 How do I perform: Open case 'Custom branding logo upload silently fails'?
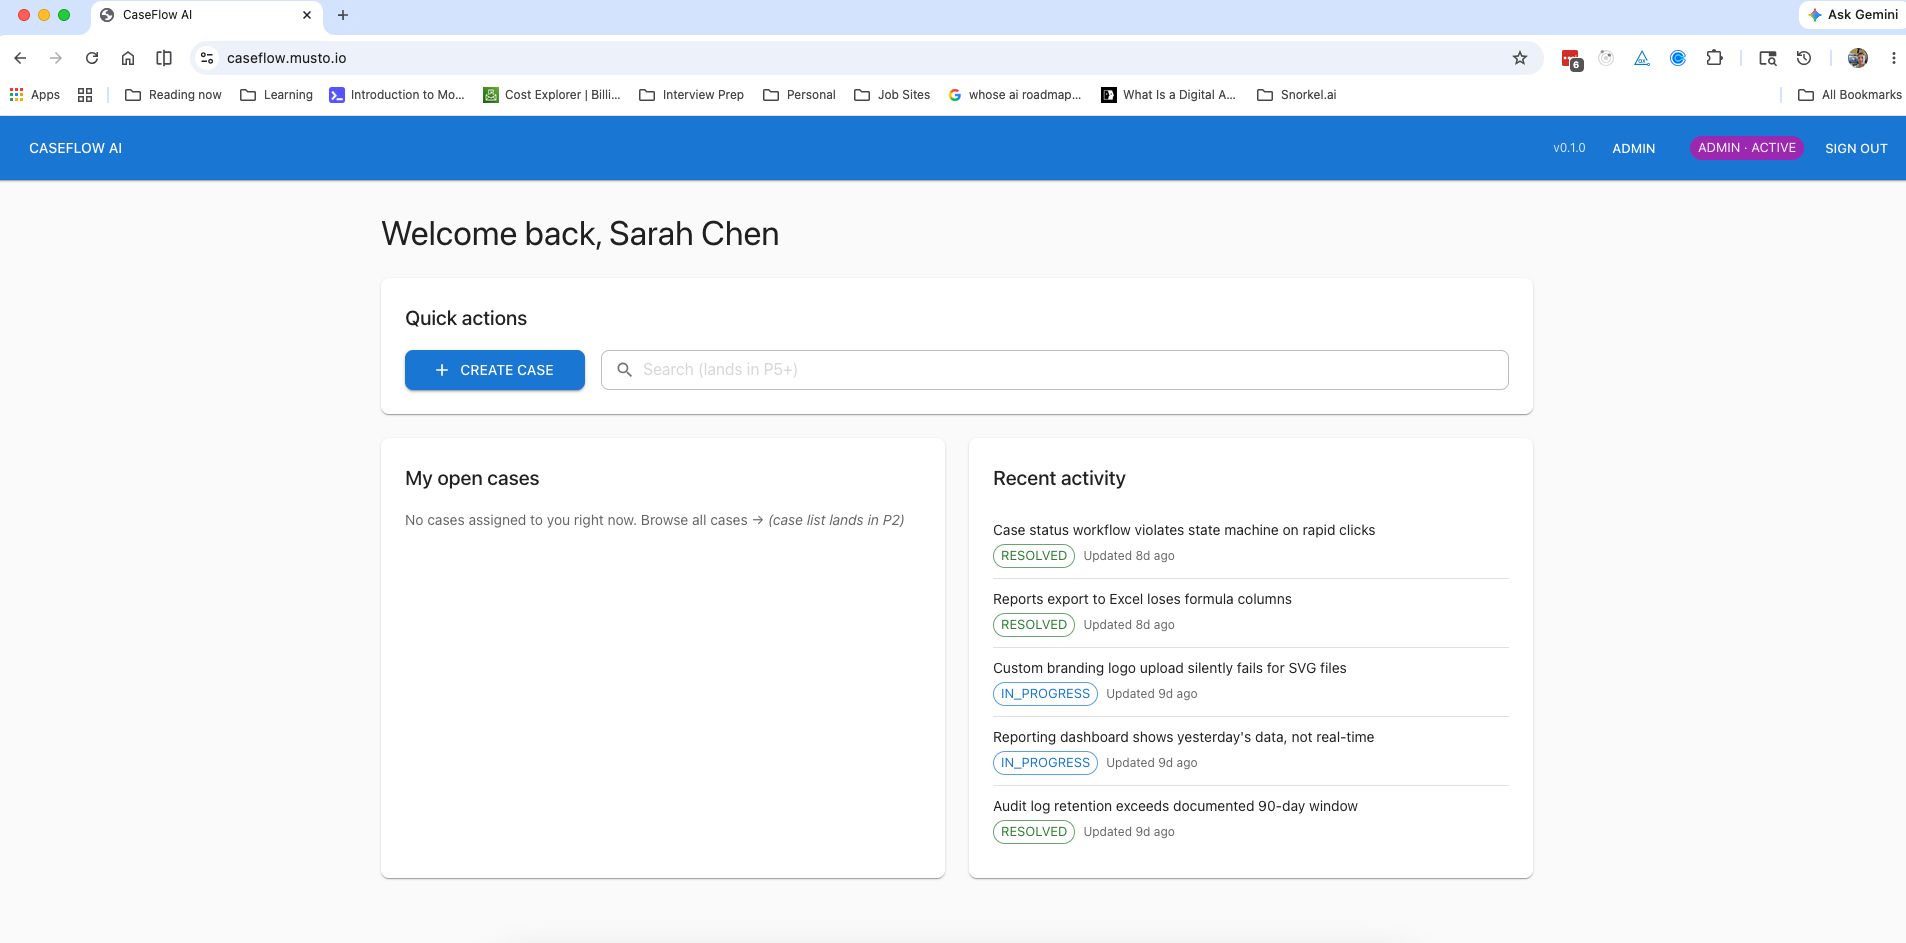click(1170, 668)
